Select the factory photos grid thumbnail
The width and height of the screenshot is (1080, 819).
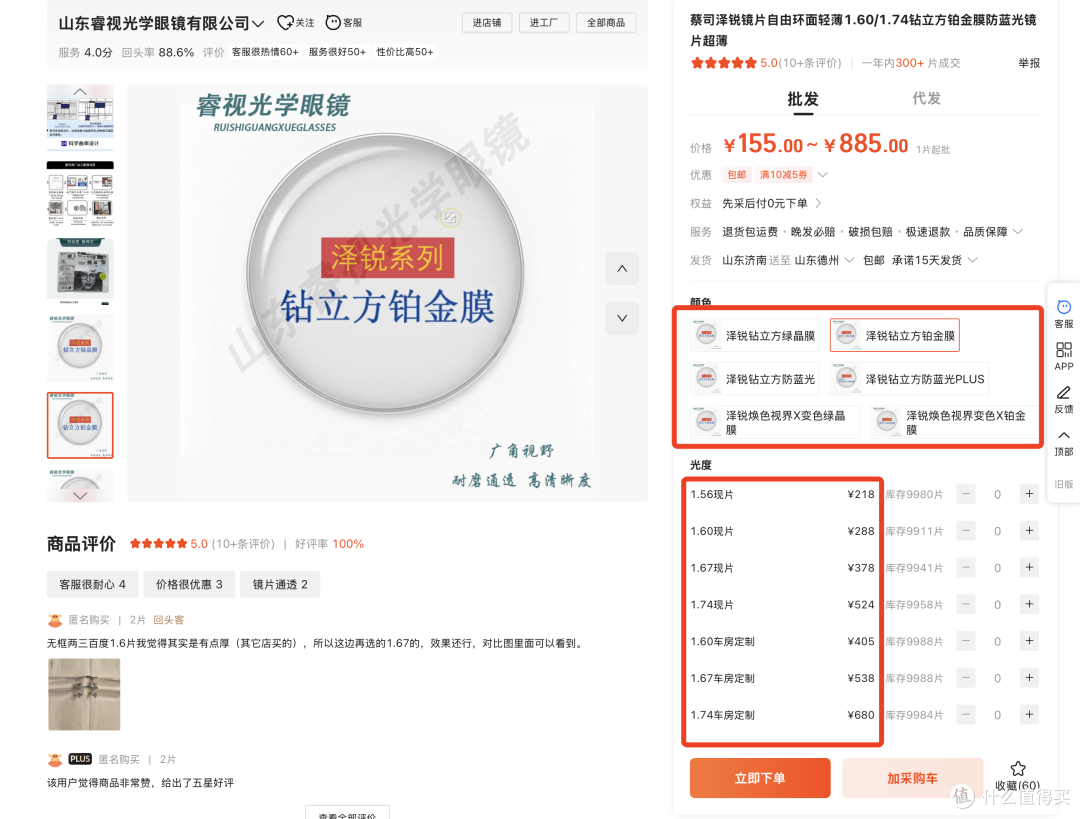[80, 194]
